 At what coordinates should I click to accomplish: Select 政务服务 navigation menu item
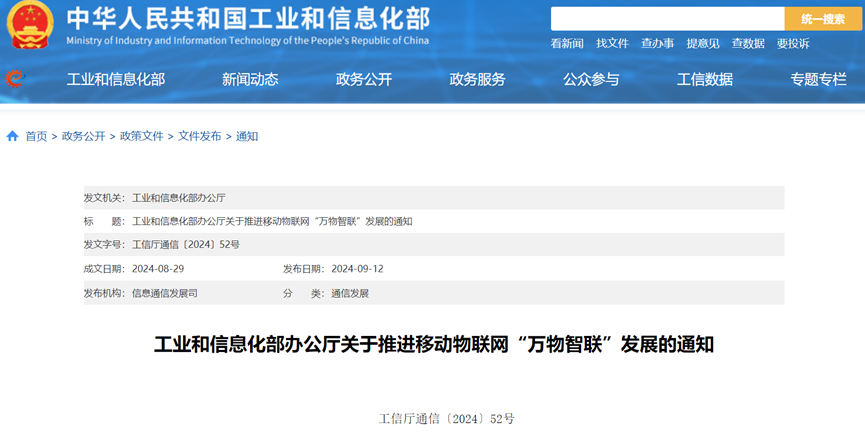pyautogui.click(x=478, y=80)
